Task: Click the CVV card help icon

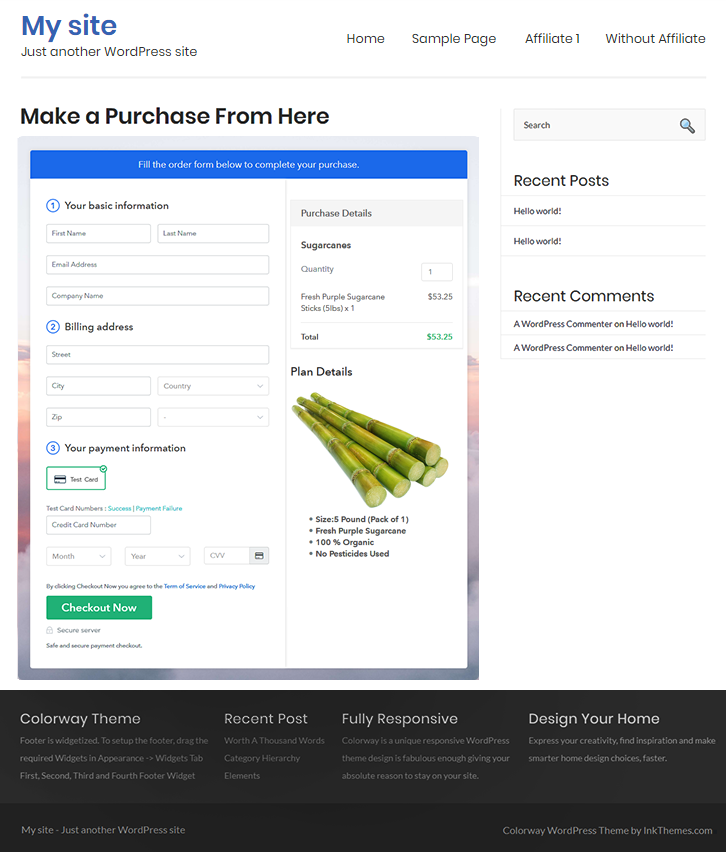Action: pos(259,556)
